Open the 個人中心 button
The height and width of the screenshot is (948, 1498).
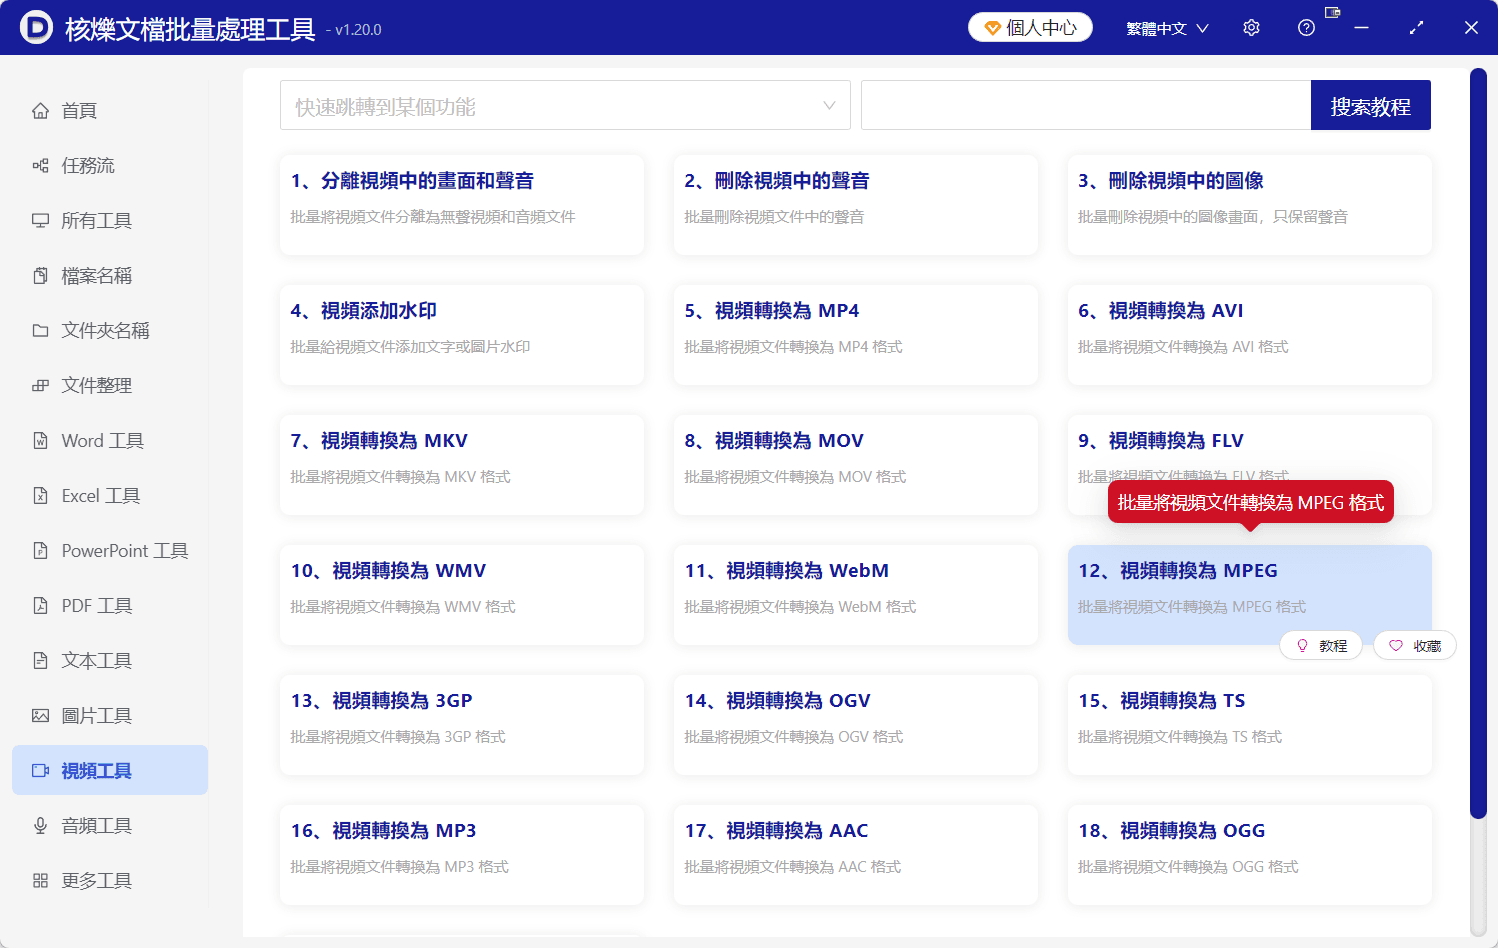click(x=1030, y=28)
